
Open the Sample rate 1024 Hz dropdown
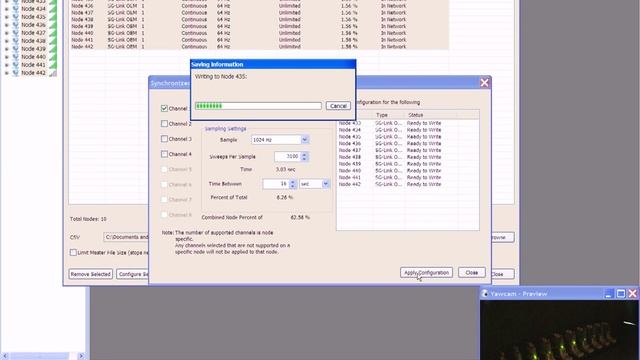[304, 140]
